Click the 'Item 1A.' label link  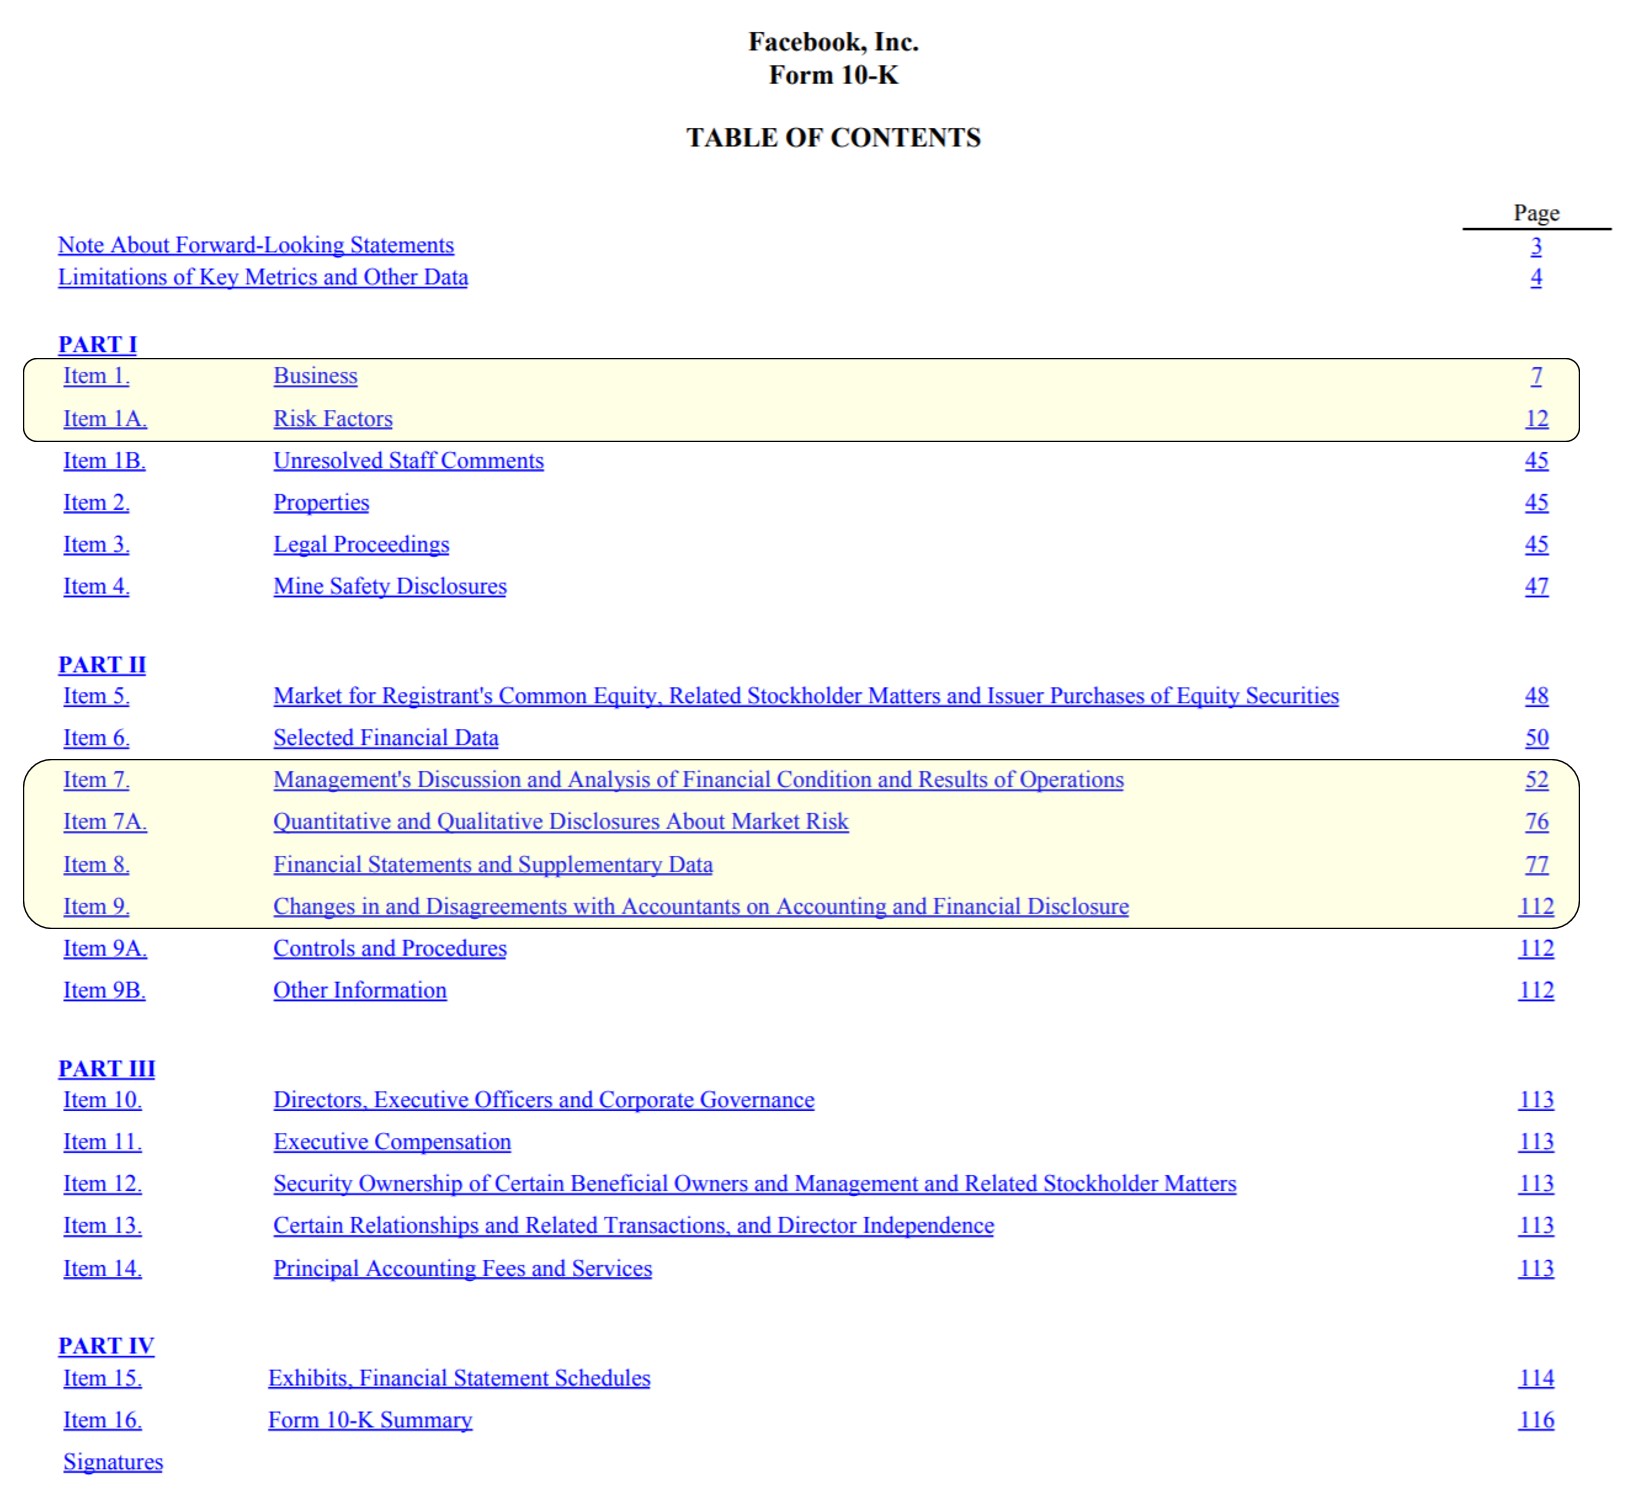[x=105, y=419]
